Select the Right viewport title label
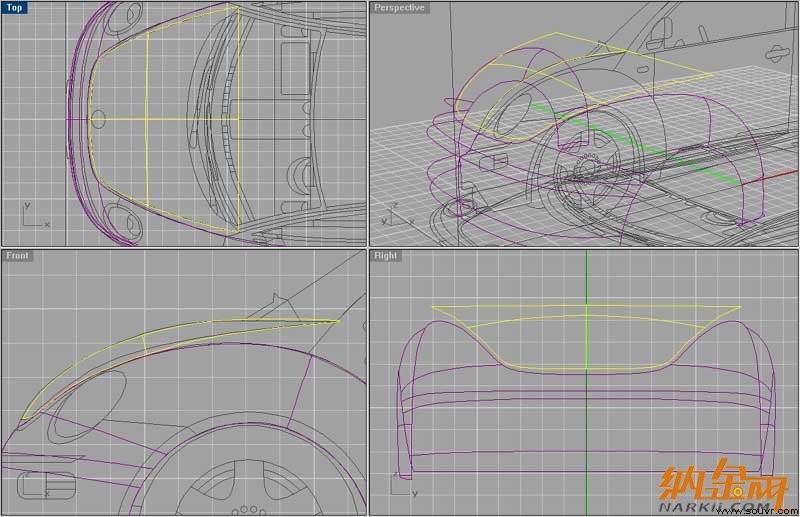 pyautogui.click(x=385, y=255)
